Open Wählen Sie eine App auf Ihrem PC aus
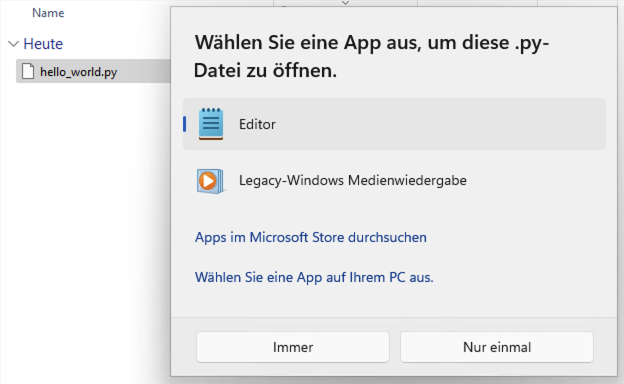 tap(314, 277)
